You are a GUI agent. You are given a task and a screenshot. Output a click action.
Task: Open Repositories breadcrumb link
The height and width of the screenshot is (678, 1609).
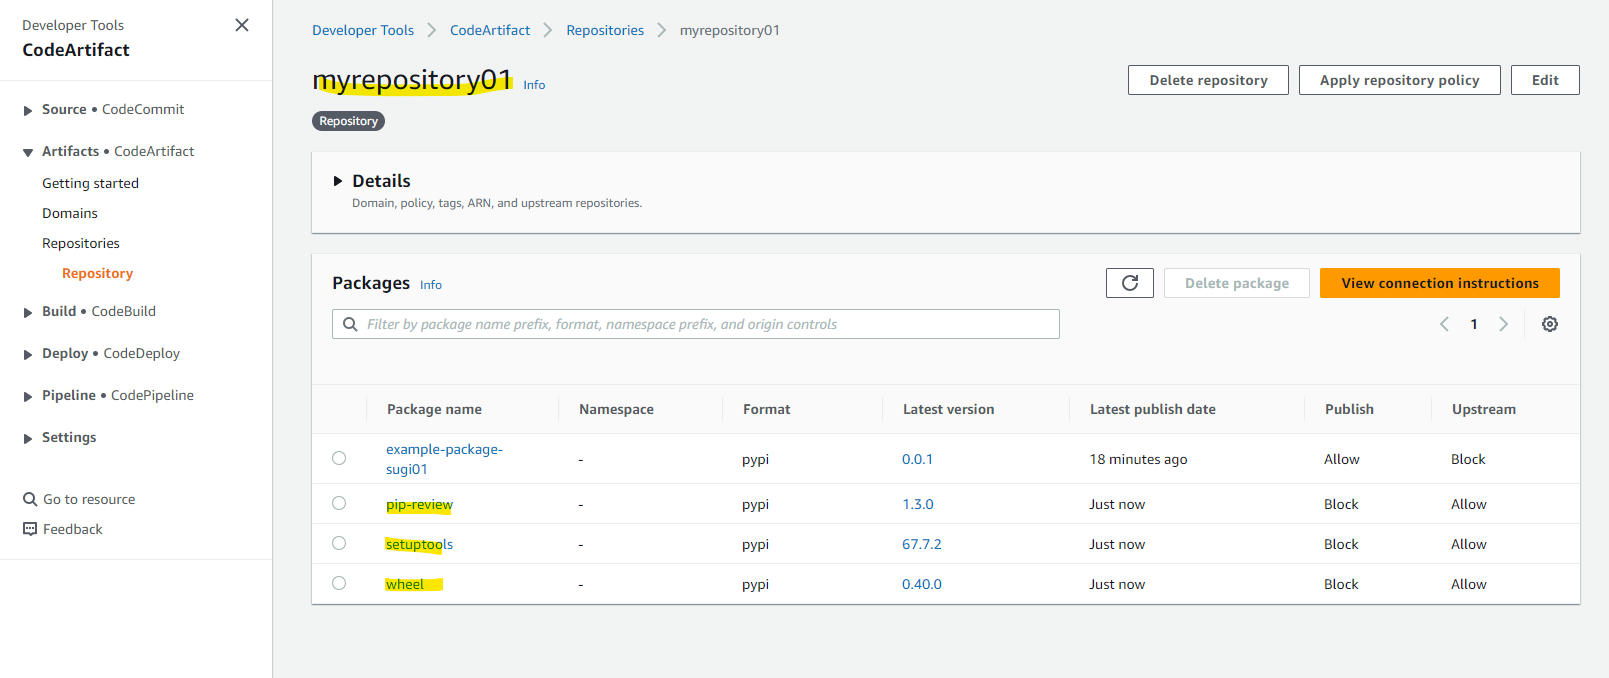point(605,30)
